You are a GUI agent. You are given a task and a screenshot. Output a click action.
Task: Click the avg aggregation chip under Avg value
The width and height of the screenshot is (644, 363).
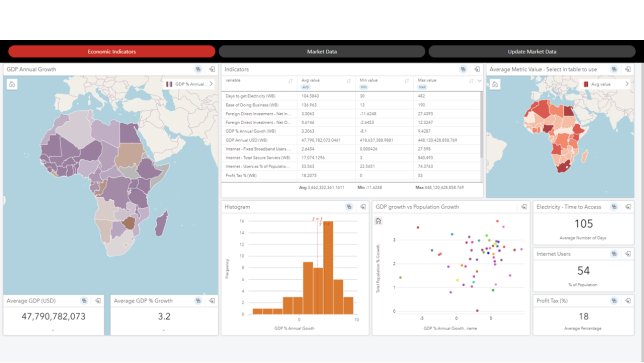point(305,87)
